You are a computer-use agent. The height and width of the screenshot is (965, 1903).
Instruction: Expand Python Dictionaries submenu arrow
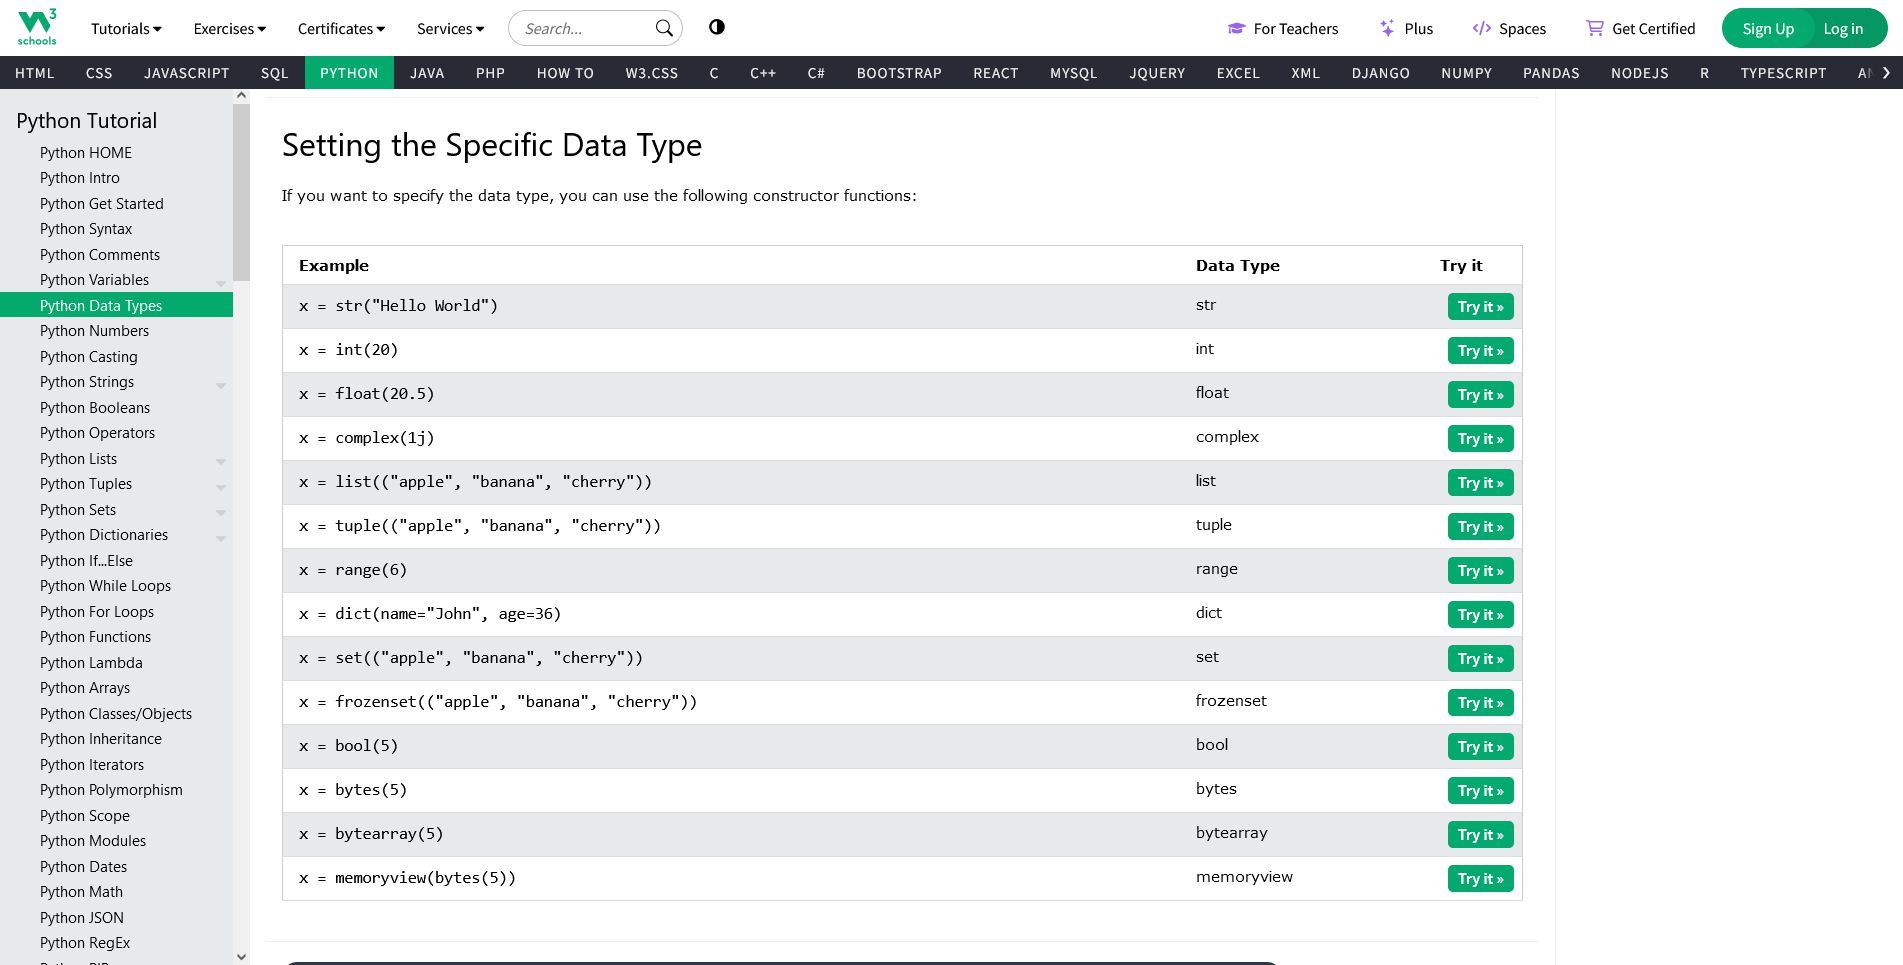pos(221,538)
